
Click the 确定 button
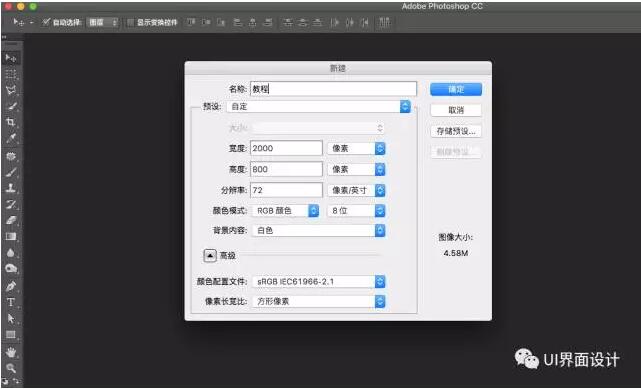[456, 89]
